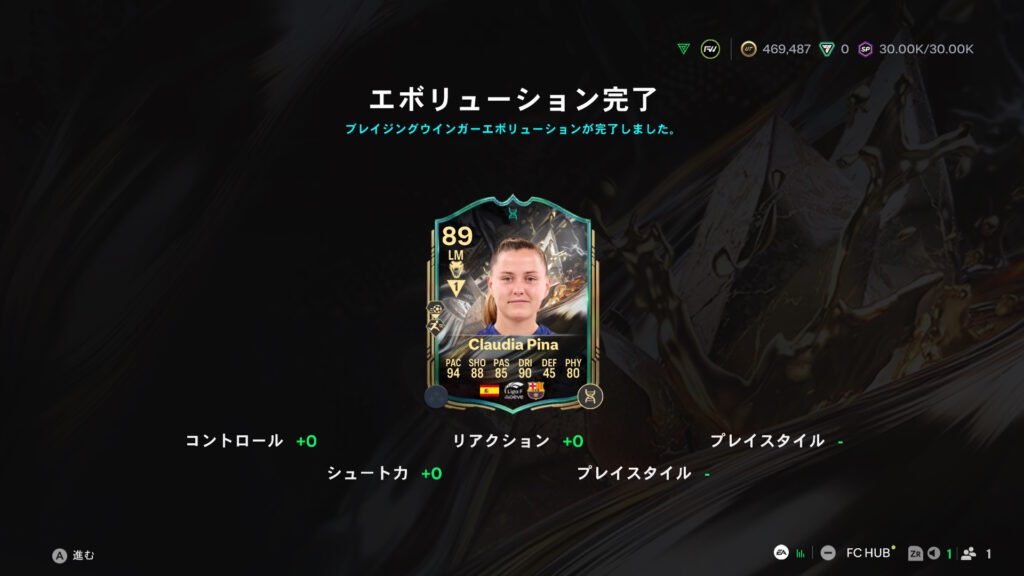Click the evolution DNA badge on card corner
Screen dimensions: 1024x576
(590, 396)
